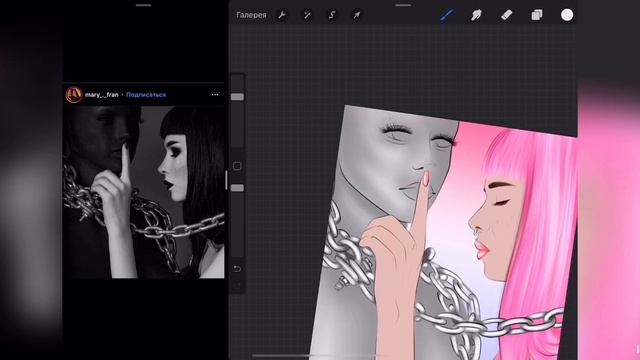Open the white color swatch picker
The image size is (640, 360).
click(x=567, y=15)
